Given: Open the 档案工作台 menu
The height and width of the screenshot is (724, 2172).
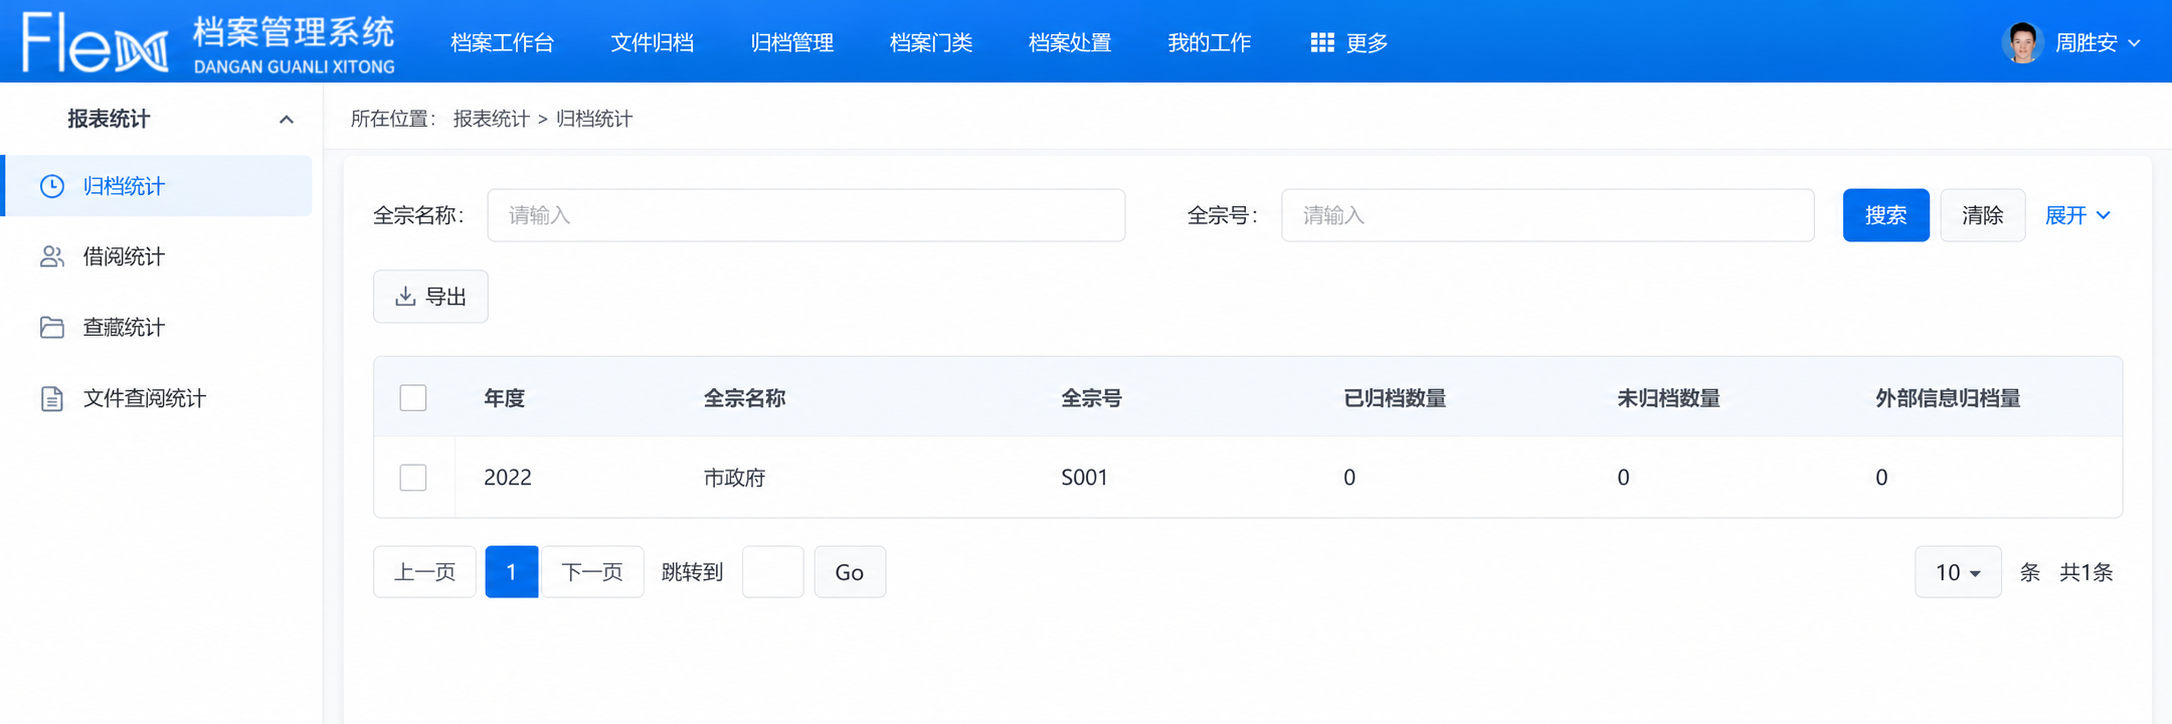Looking at the screenshot, I should point(502,43).
